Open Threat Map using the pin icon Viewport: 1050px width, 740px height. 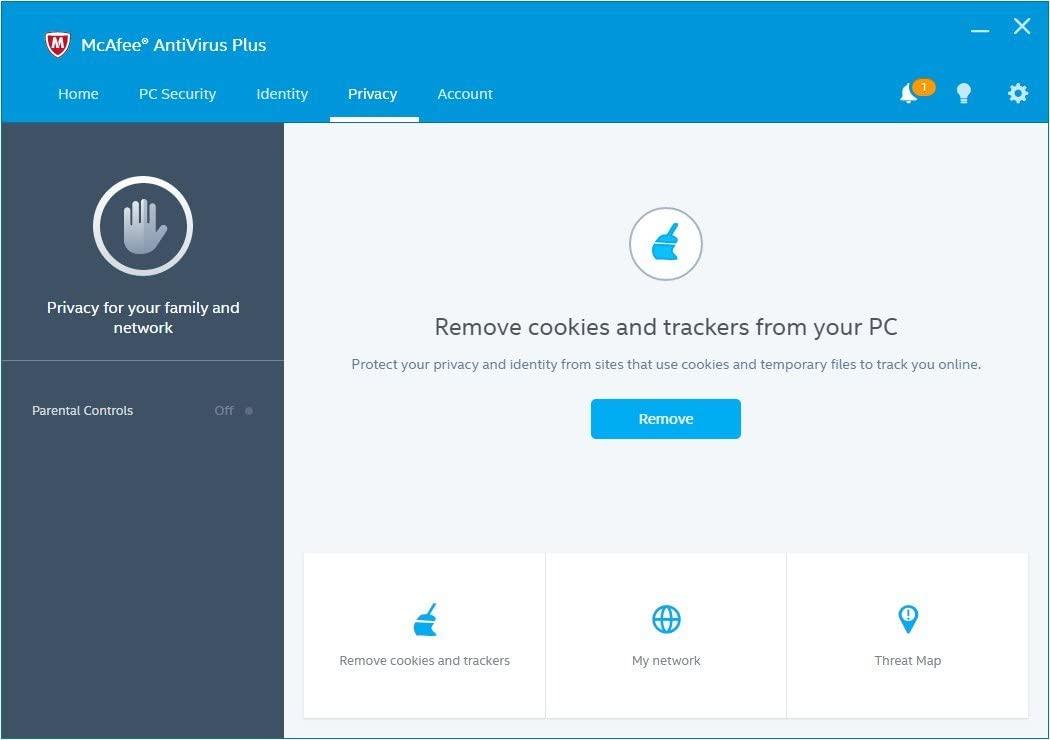tap(907, 619)
